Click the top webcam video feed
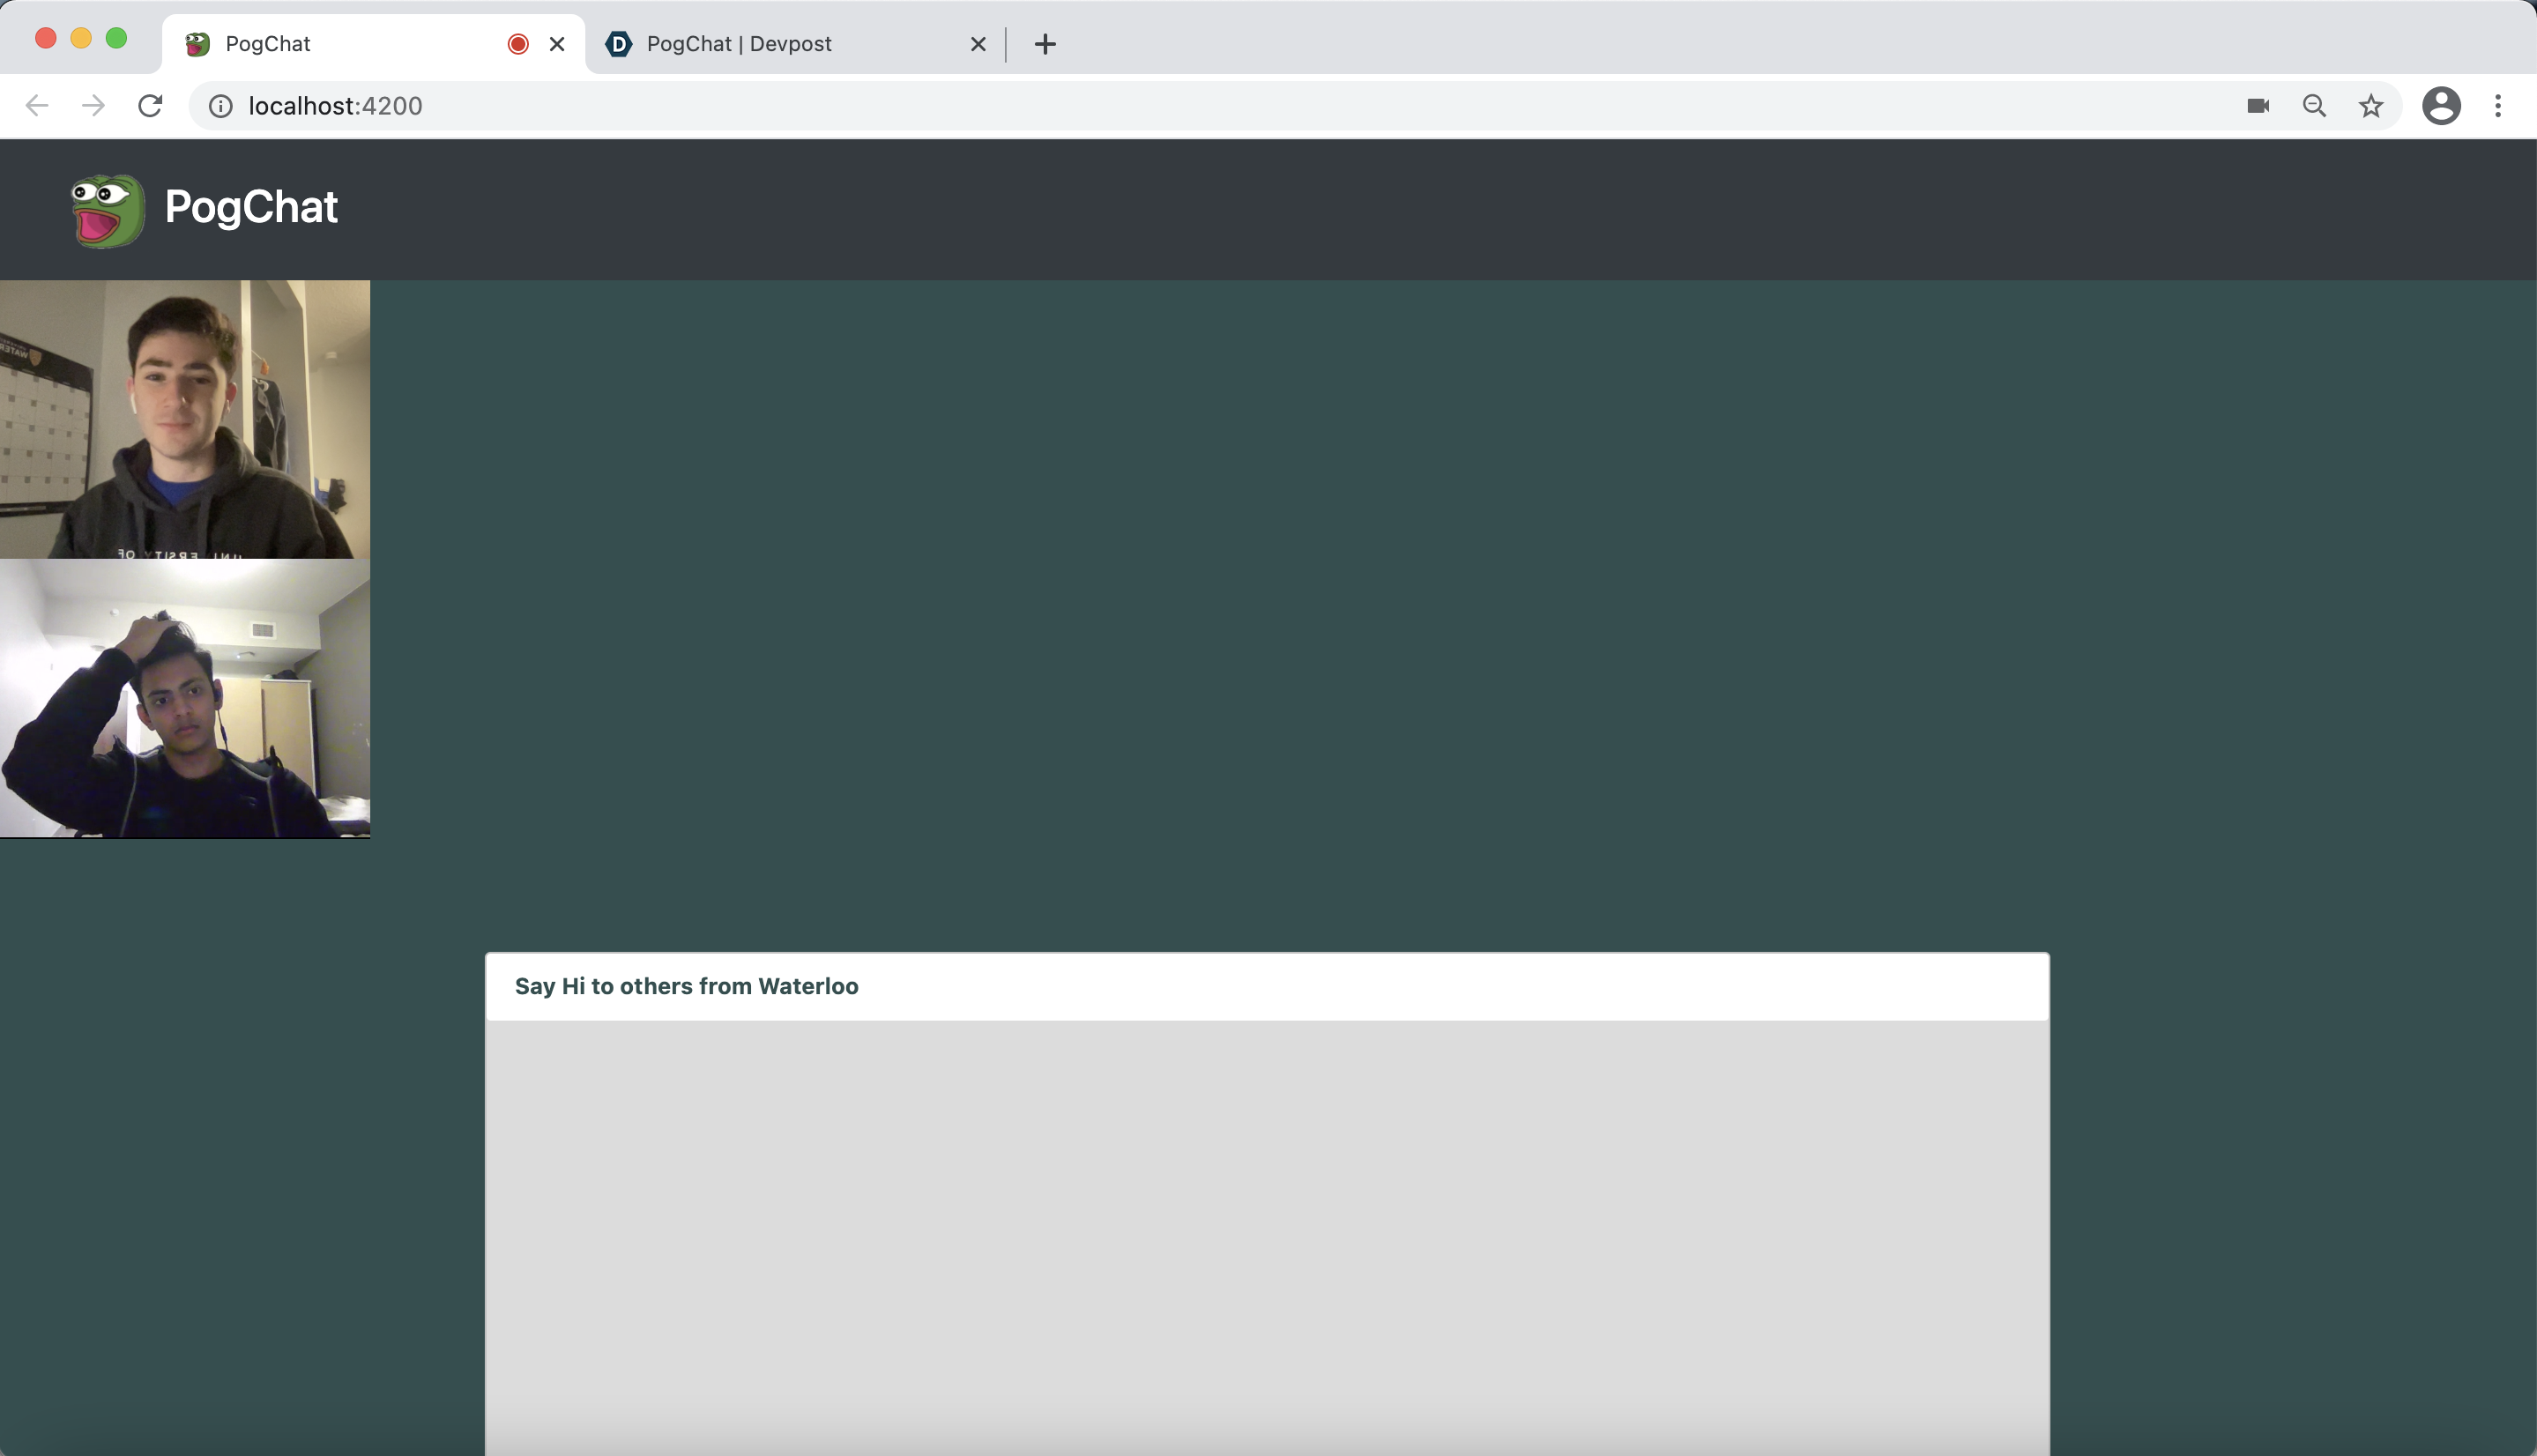Image resolution: width=2537 pixels, height=1456 pixels. pos(185,419)
